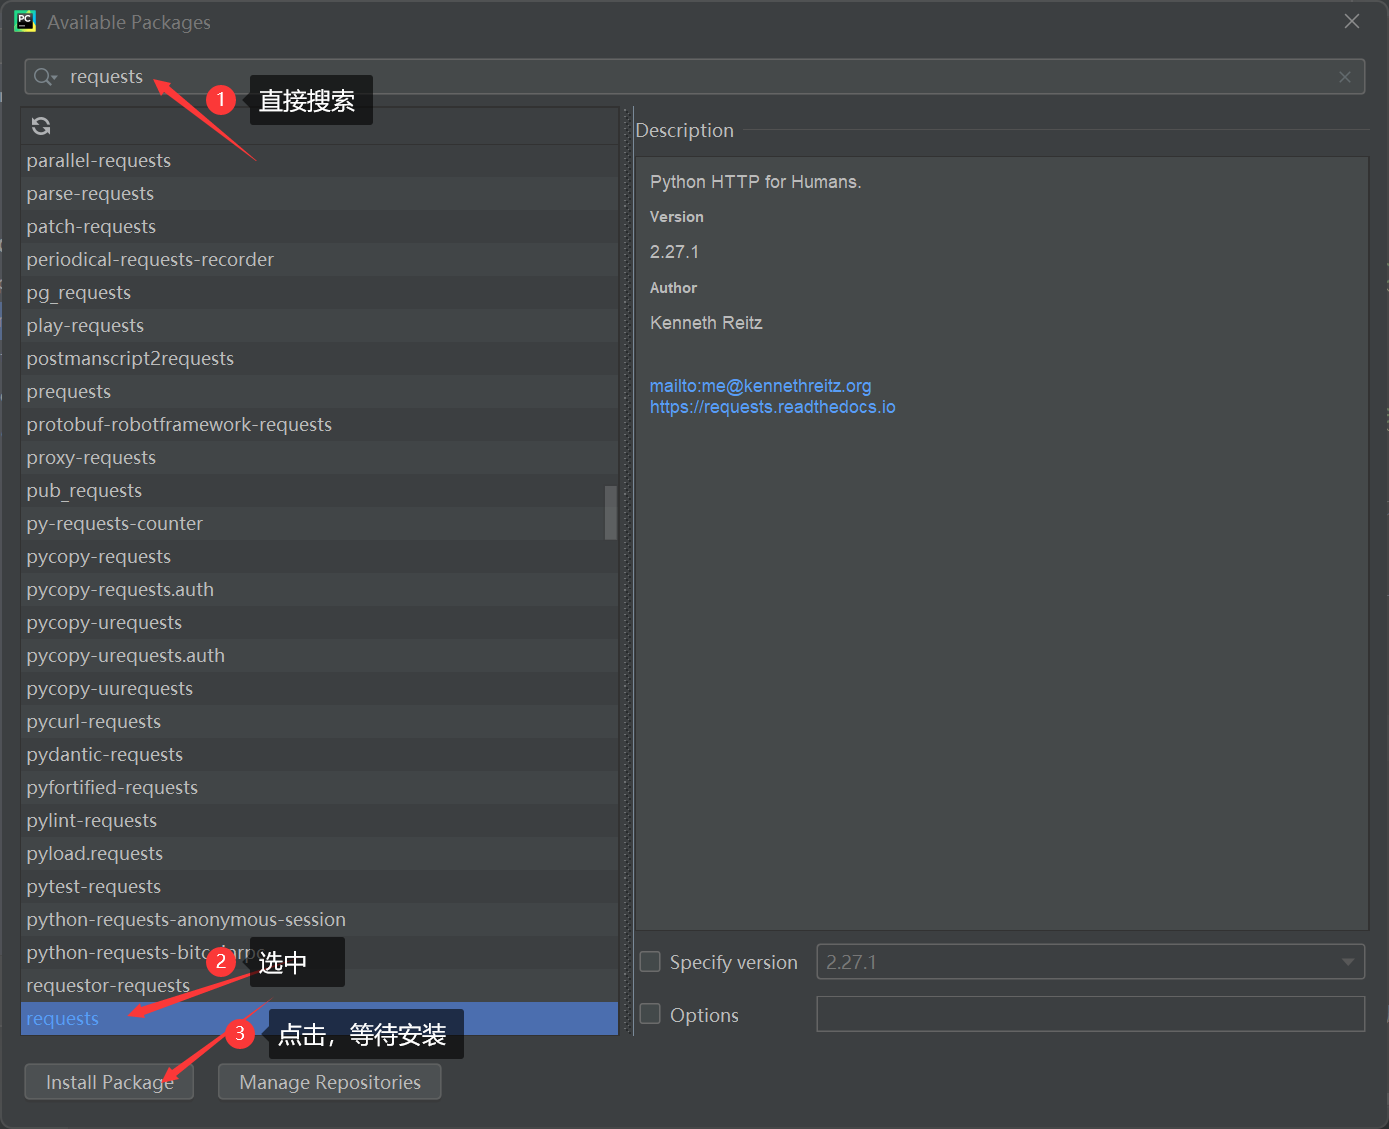Select the pycopy-requests package
1389x1129 pixels.
click(320, 557)
